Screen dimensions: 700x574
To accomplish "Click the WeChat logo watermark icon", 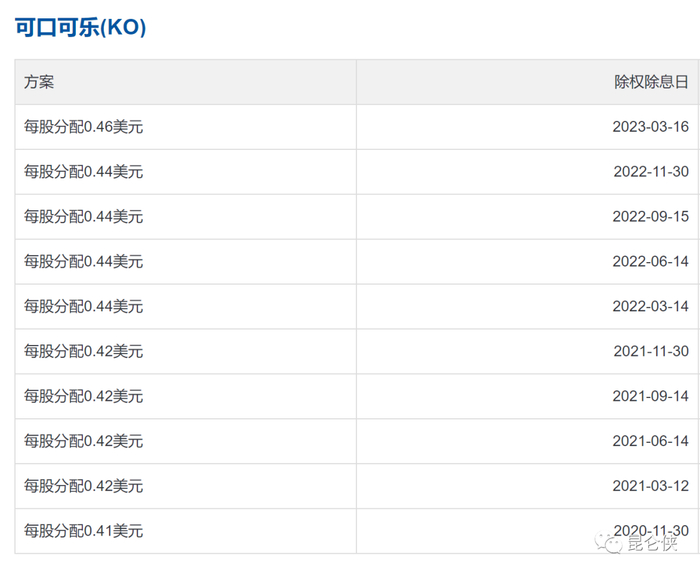I will pos(607,543).
